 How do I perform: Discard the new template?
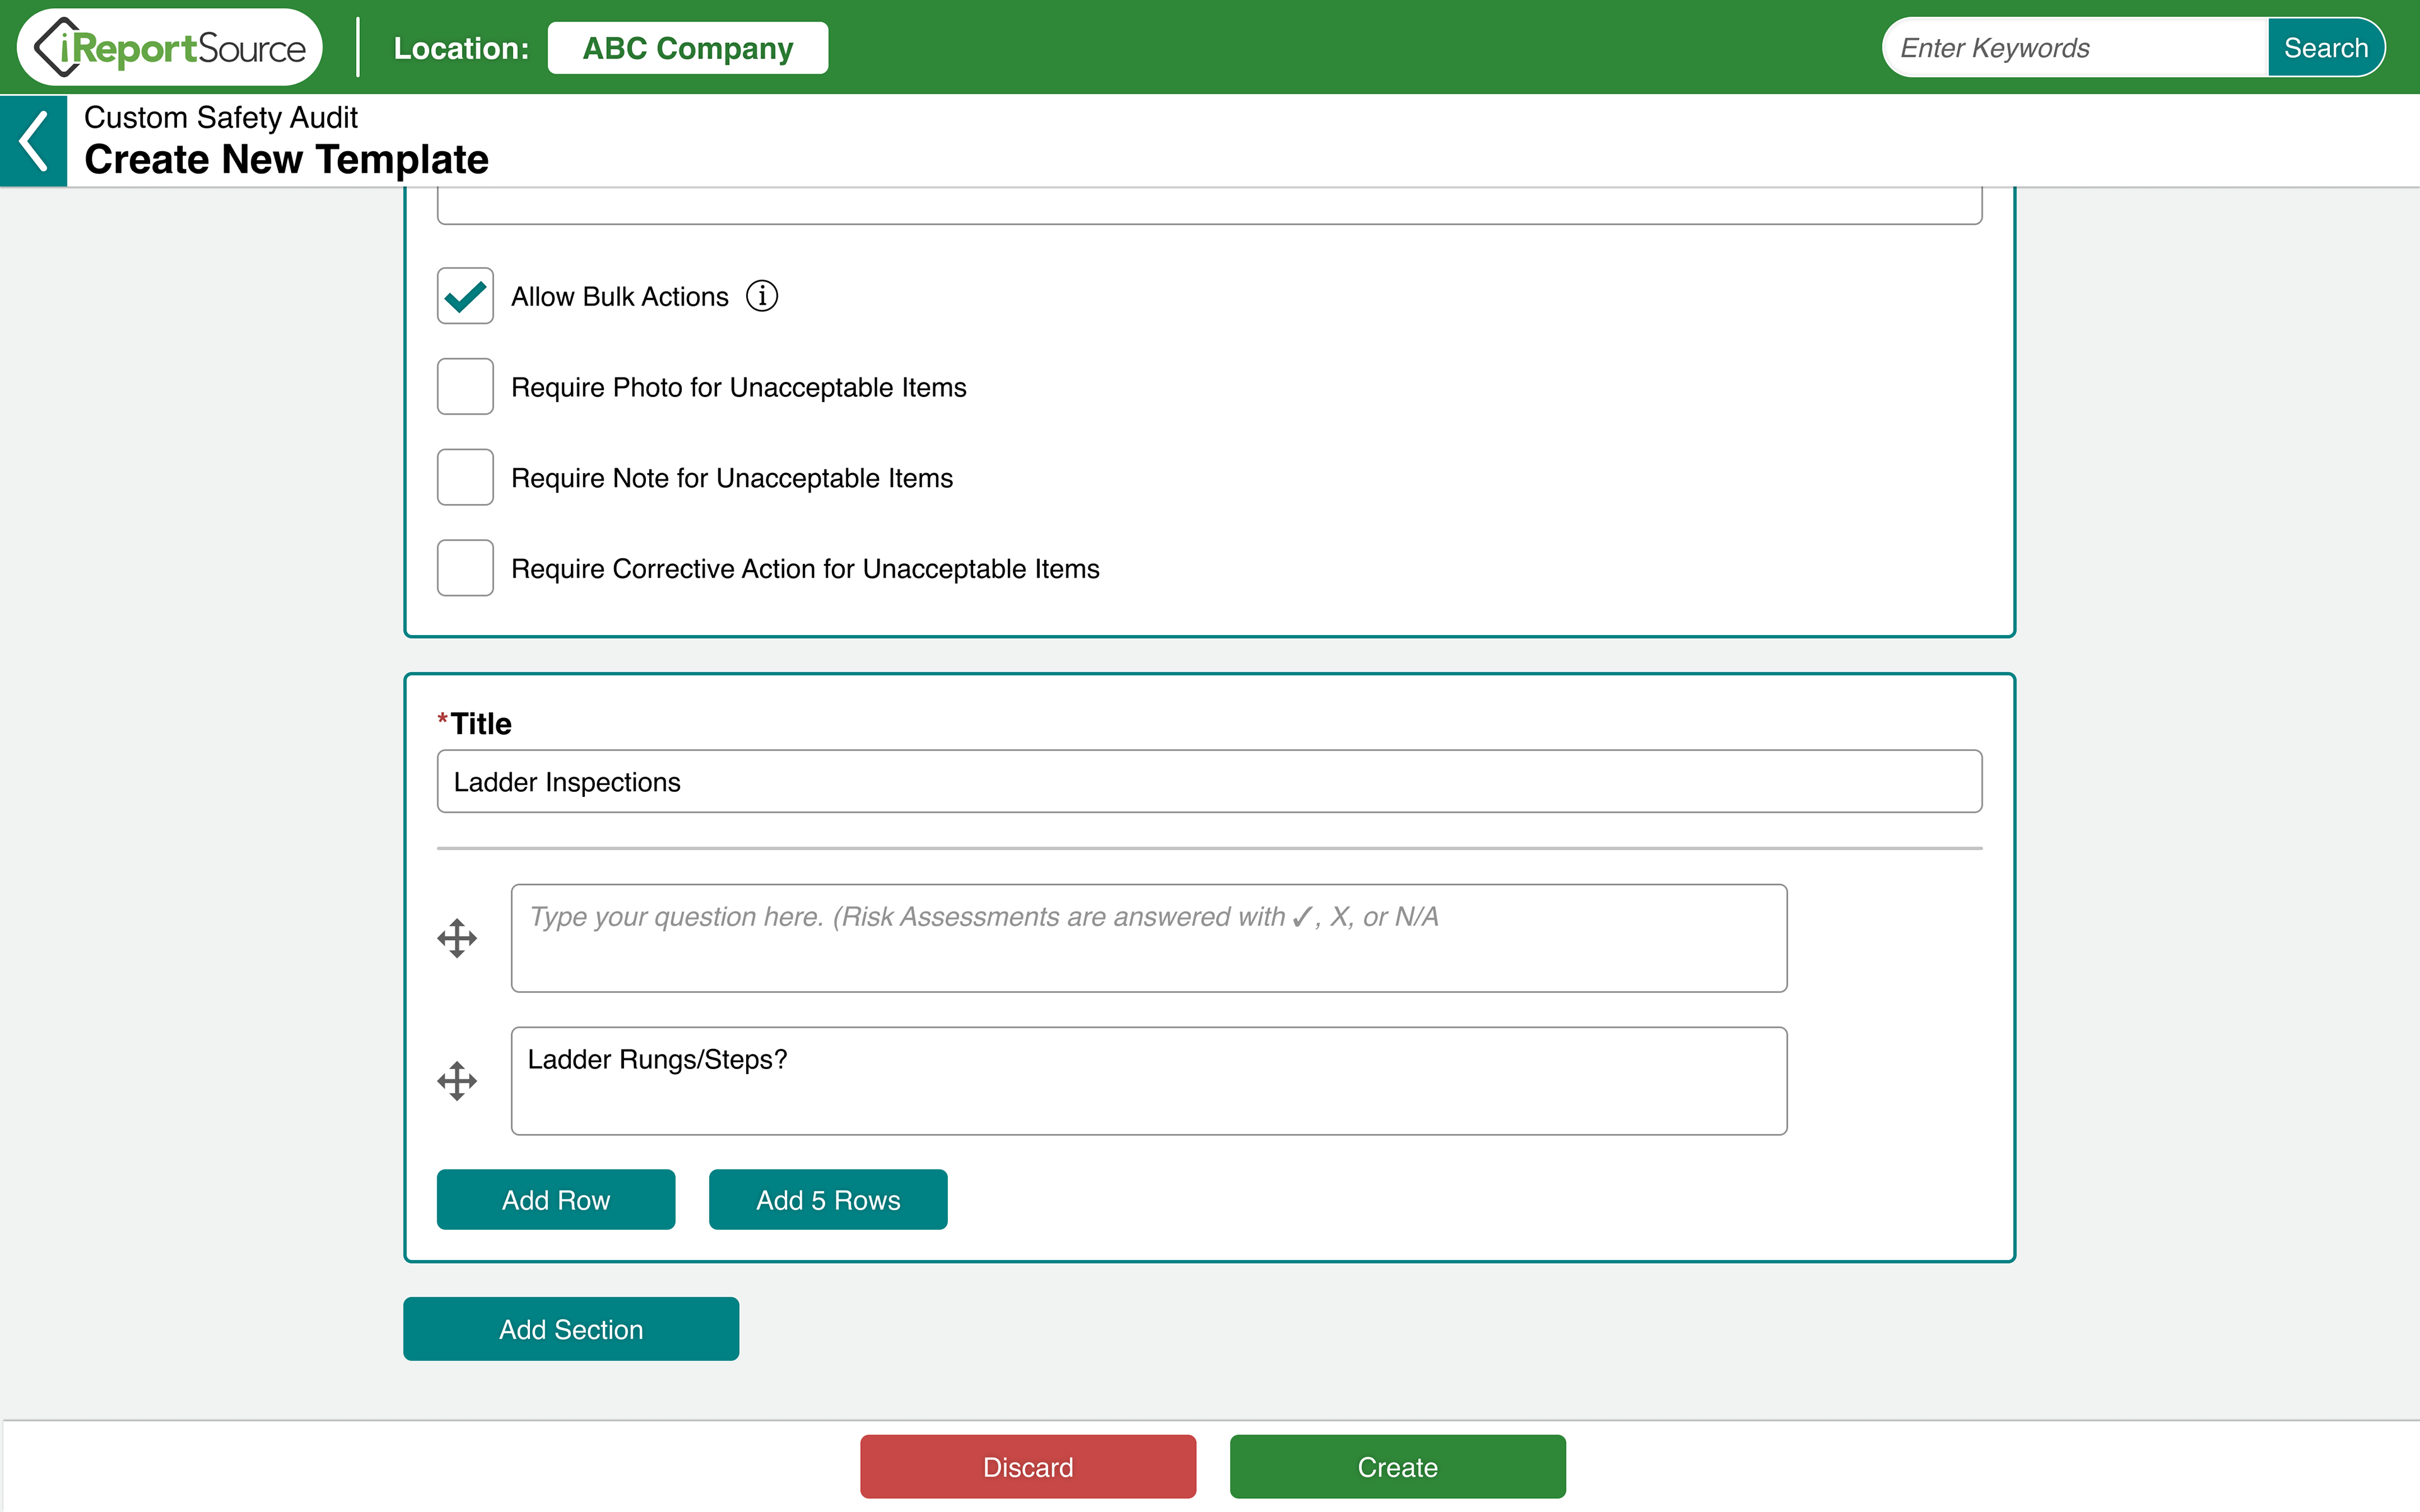[1028, 1466]
